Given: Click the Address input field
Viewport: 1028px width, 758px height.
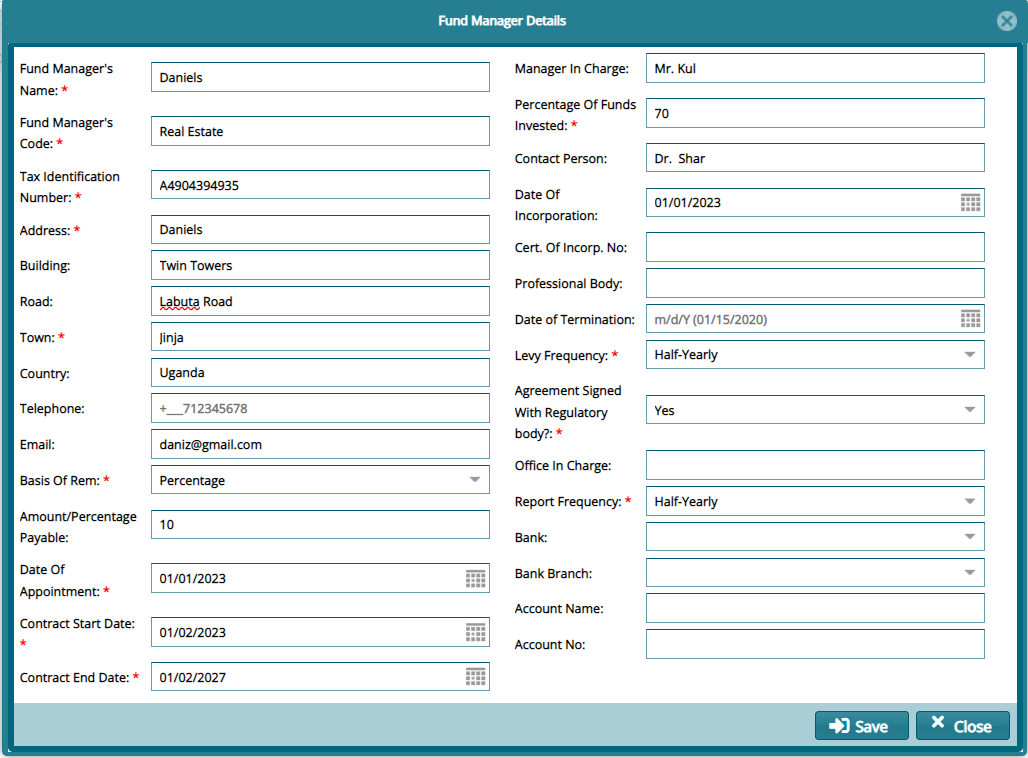Looking at the screenshot, I should coord(320,229).
